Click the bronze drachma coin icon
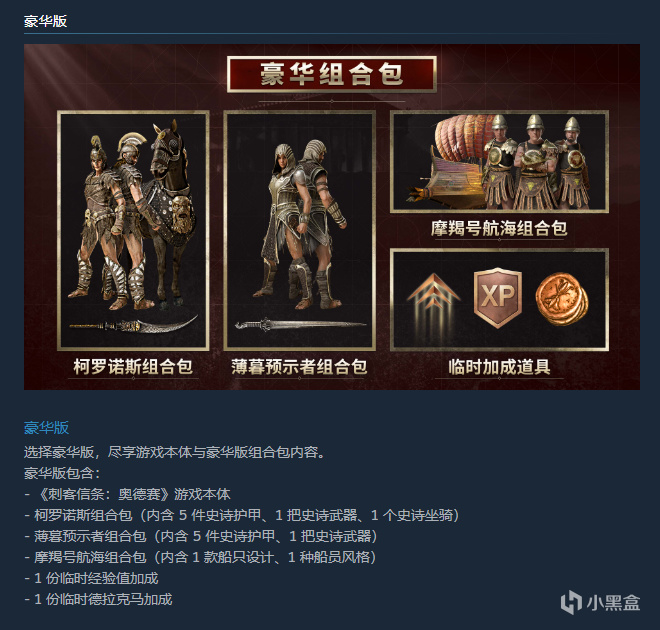660x630 pixels. point(562,299)
